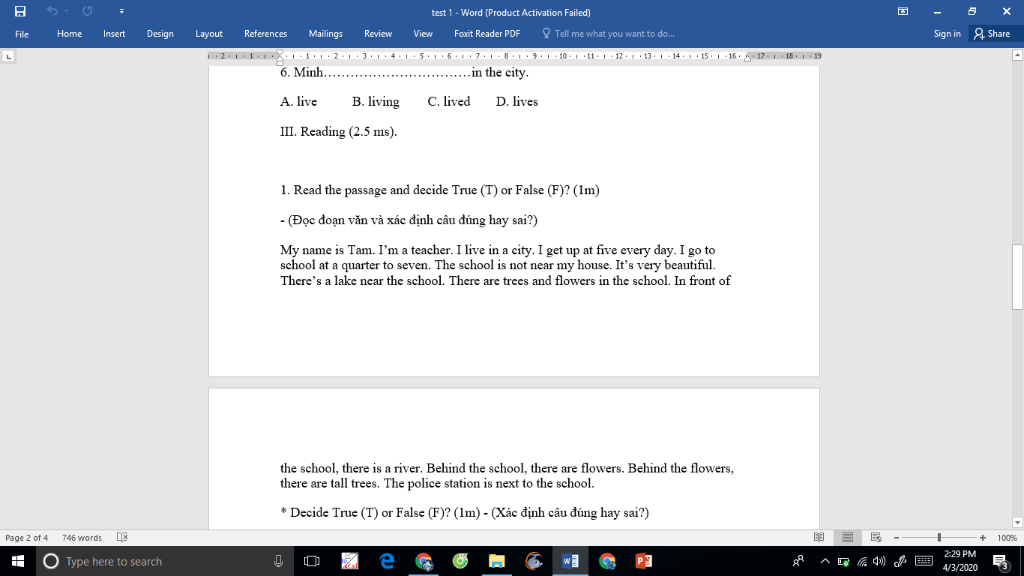This screenshot has height=576, width=1024.
Task: Click the answer option 'A. live'
Action: coord(298,102)
